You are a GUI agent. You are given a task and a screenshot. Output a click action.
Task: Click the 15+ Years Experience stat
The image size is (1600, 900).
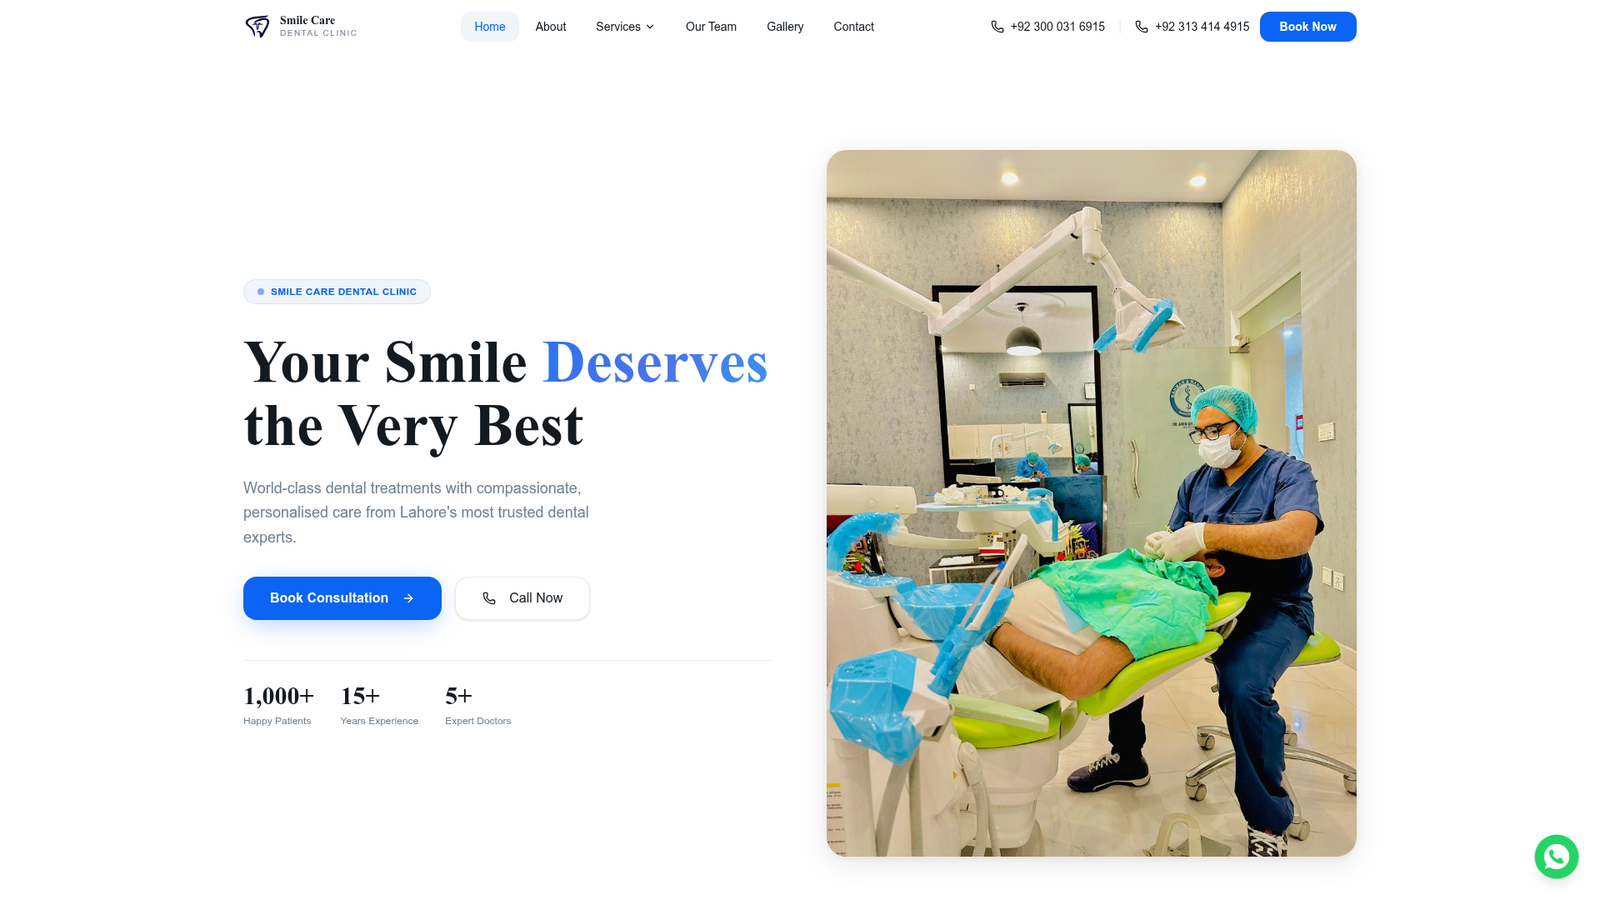coord(379,705)
